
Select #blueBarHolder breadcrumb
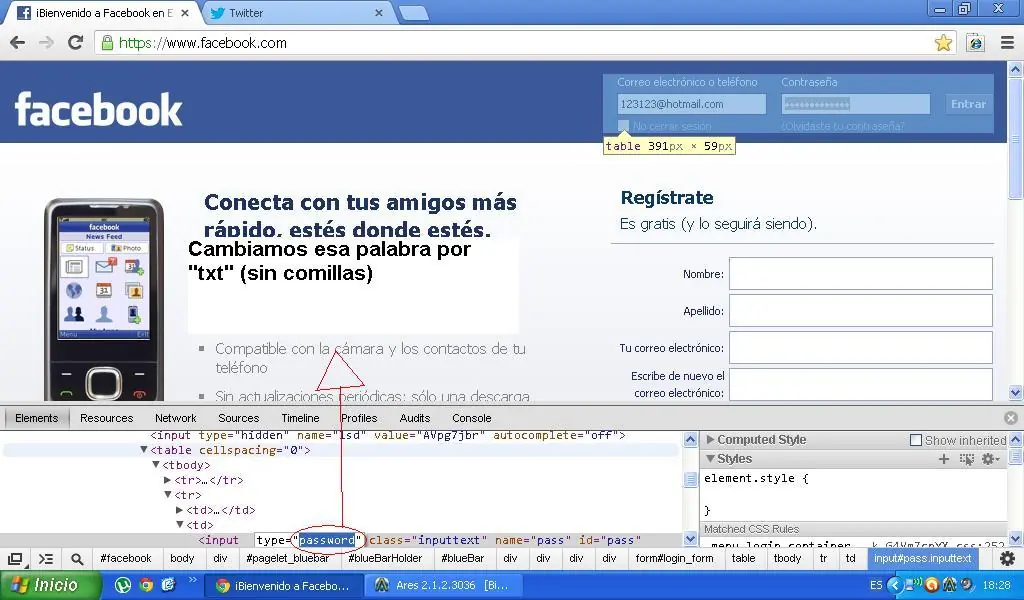[x=385, y=558]
